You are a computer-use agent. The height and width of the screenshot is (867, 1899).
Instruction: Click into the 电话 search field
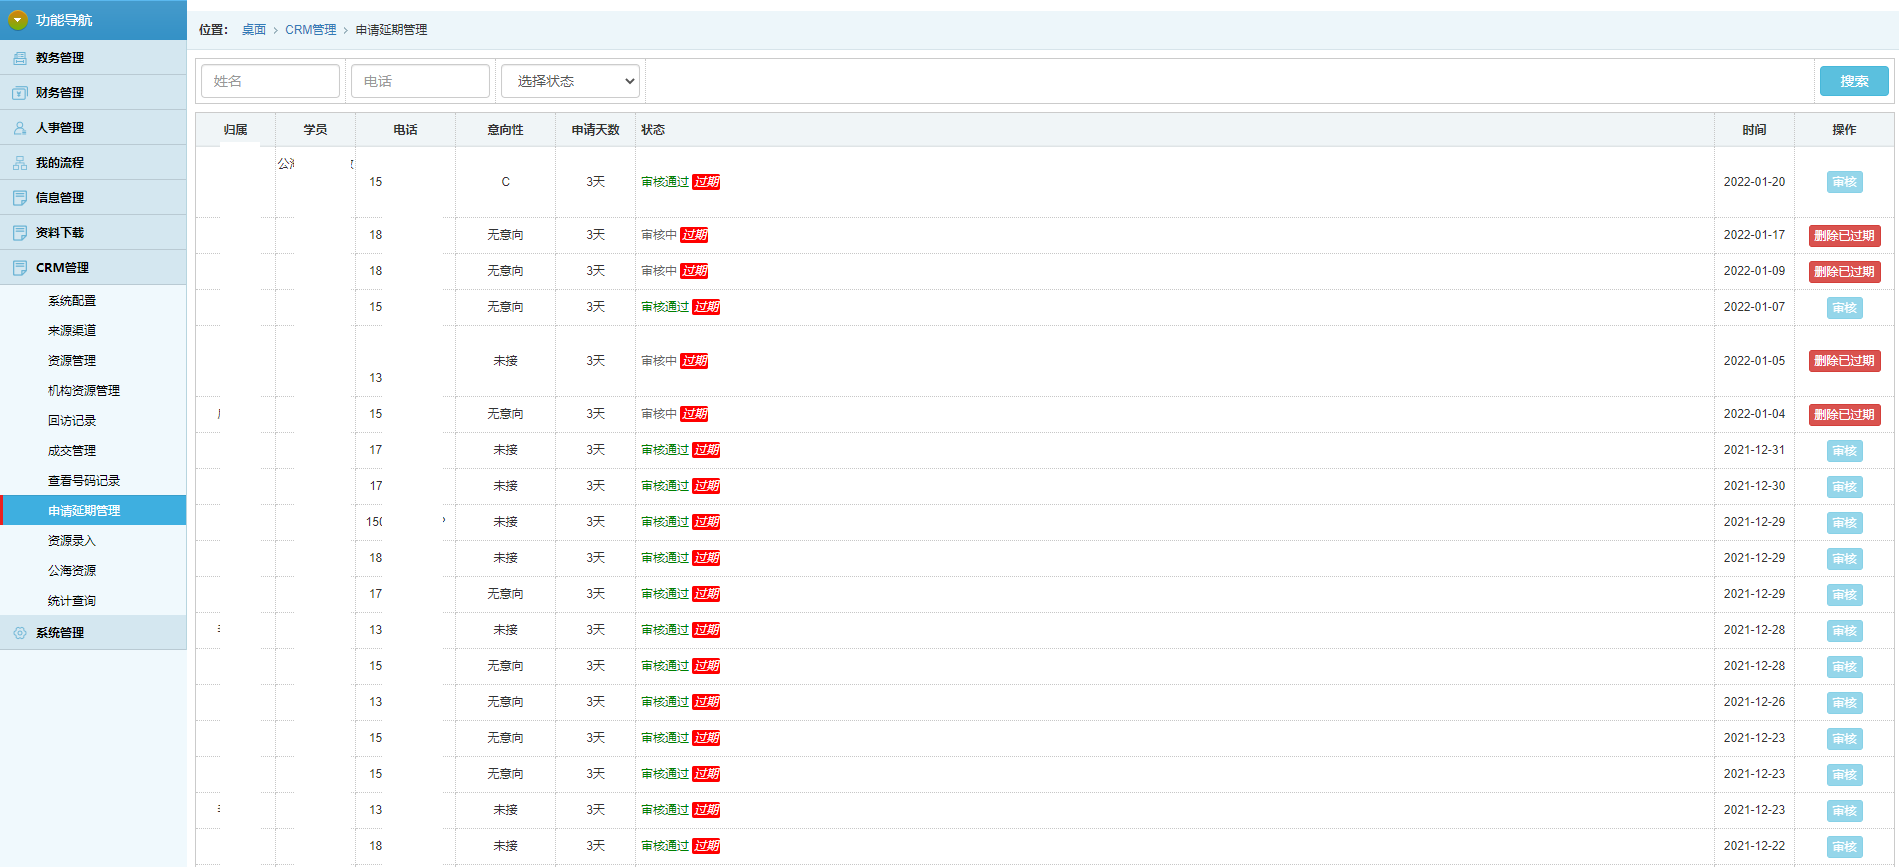[x=420, y=81]
